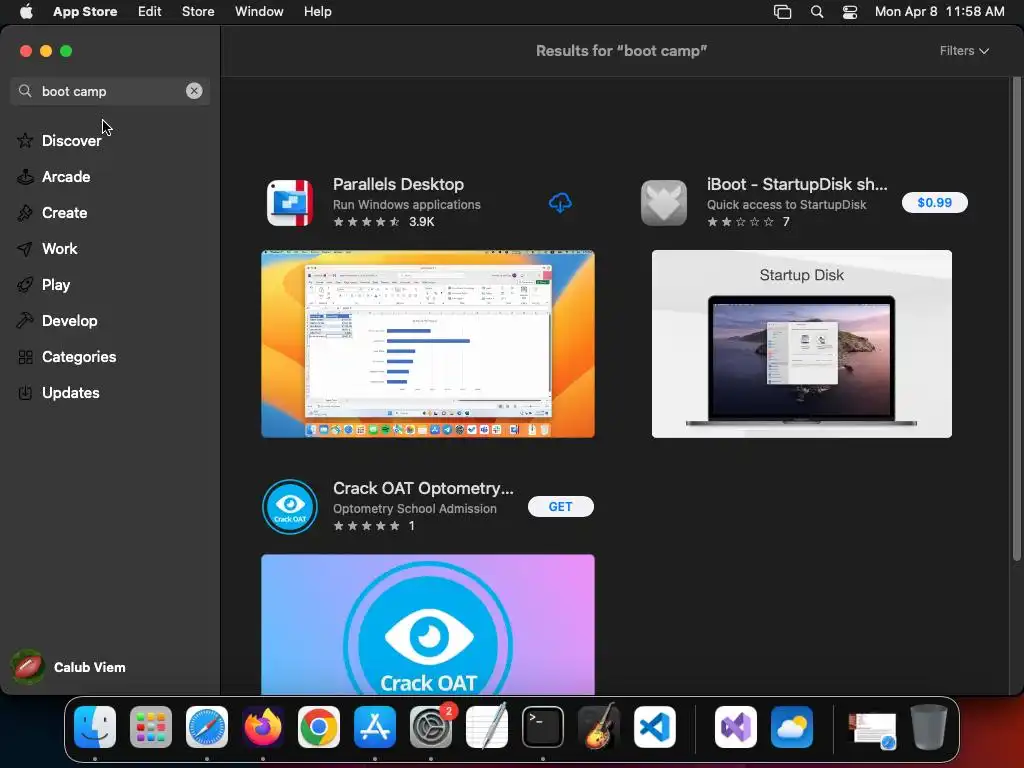Screen dimensions: 1024x768
Task: Launch Google Chrome from the Dock
Action: [x=319, y=726]
